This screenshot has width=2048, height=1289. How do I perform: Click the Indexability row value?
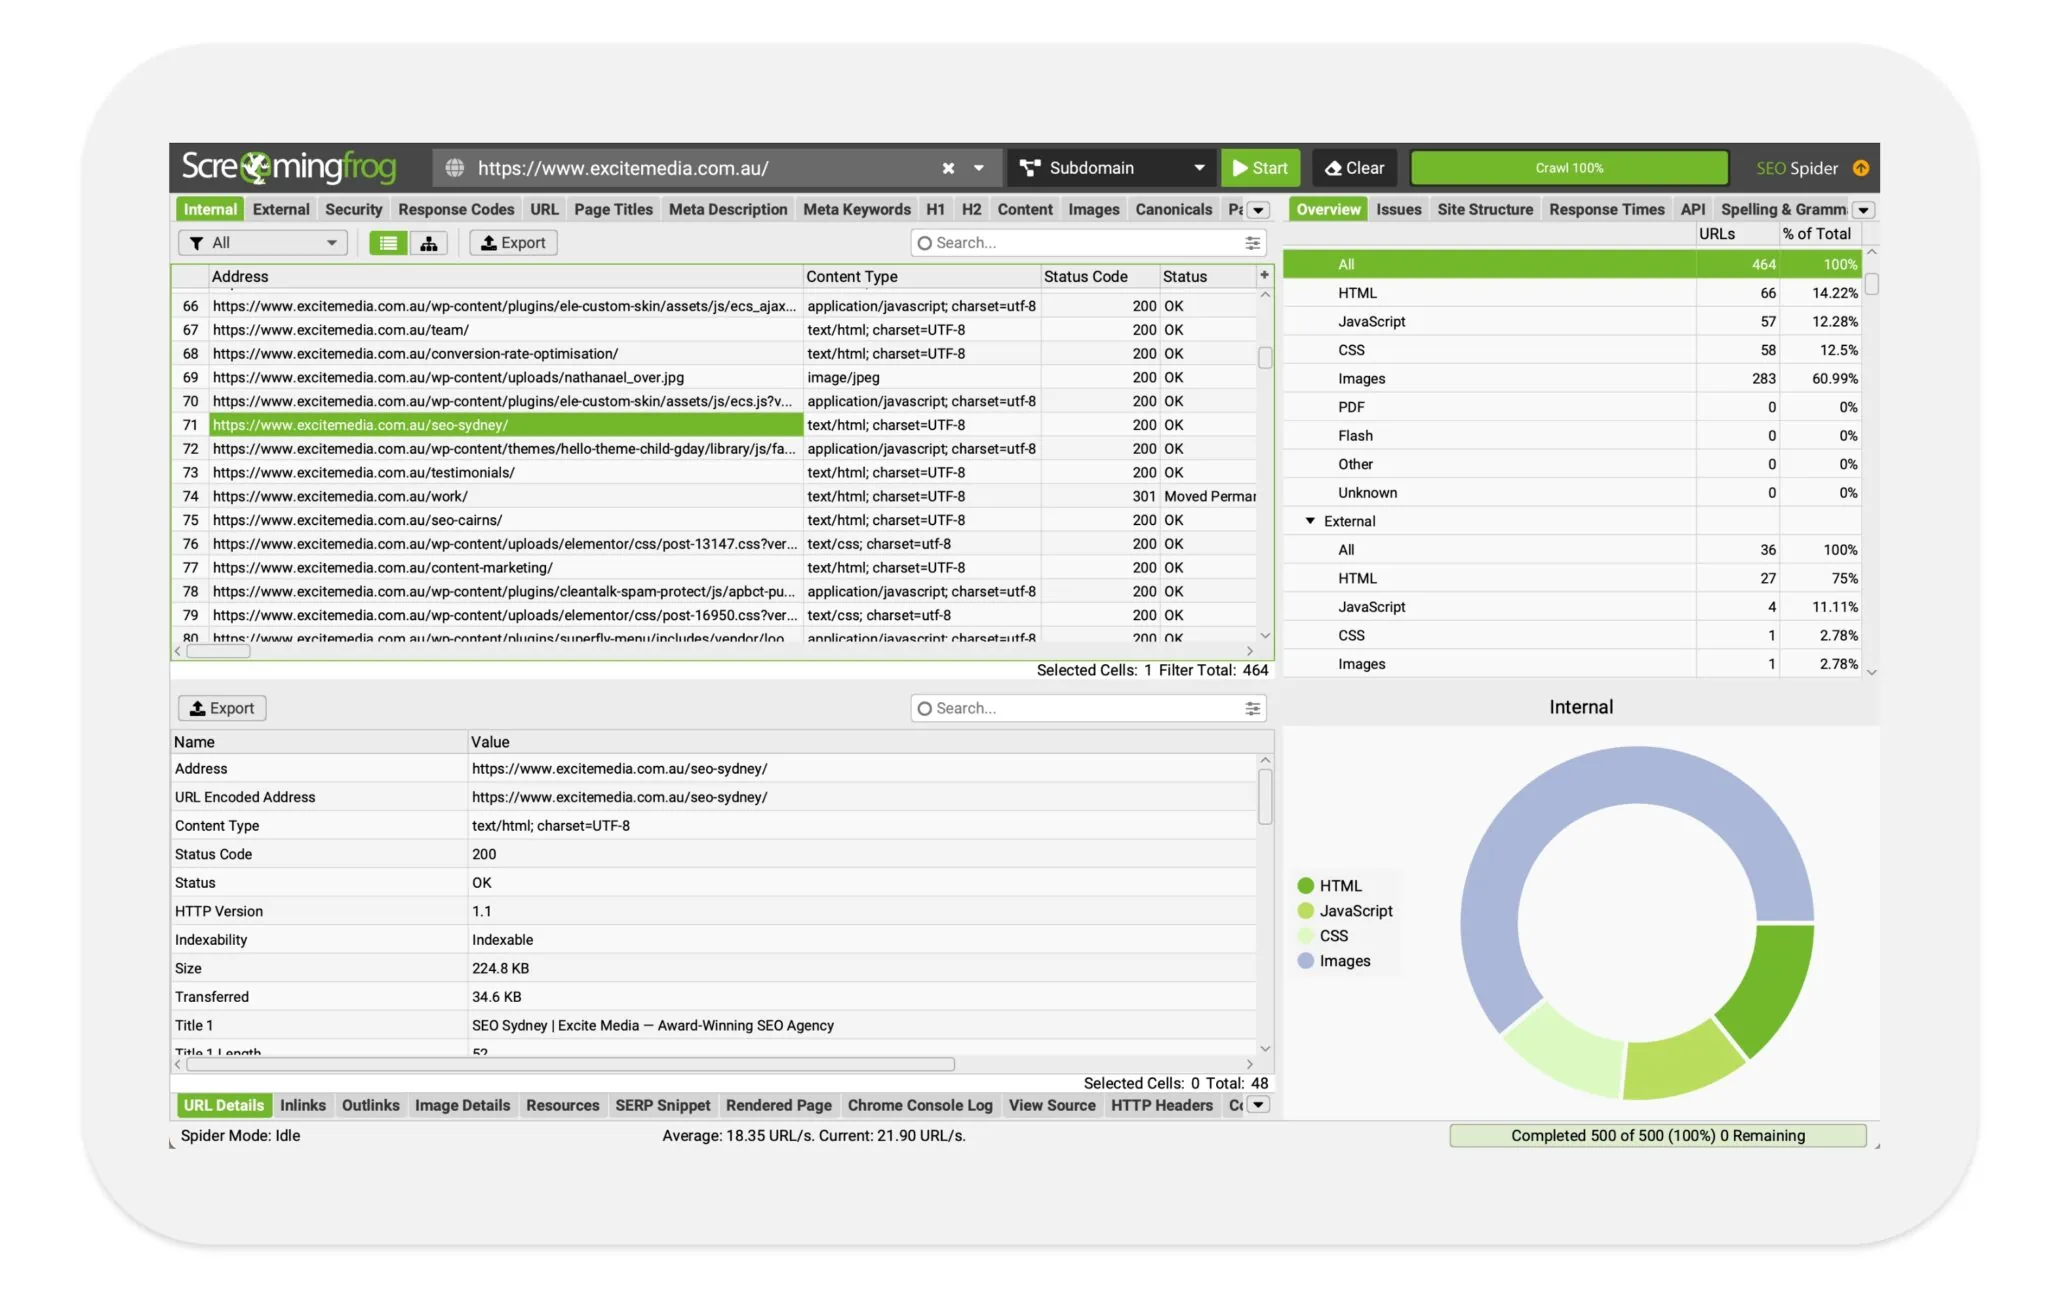point(862,940)
